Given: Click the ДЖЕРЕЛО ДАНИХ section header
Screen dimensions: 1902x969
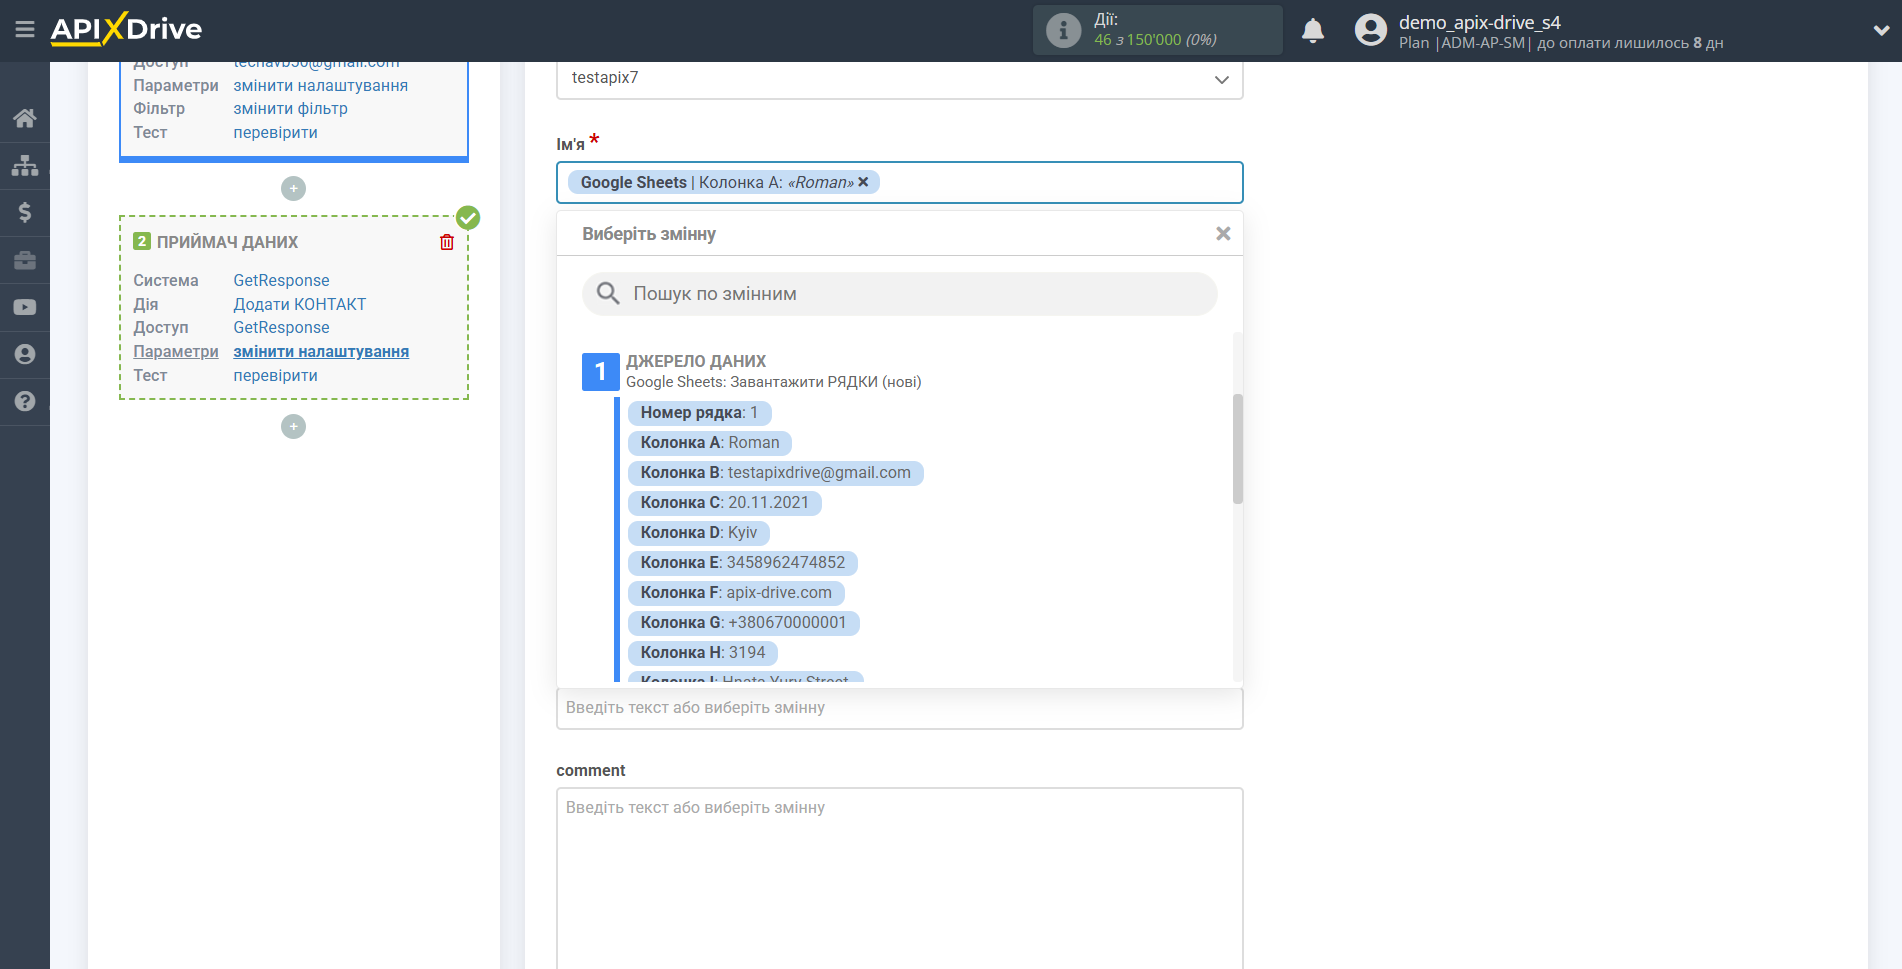Looking at the screenshot, I should tap(696, 361).
